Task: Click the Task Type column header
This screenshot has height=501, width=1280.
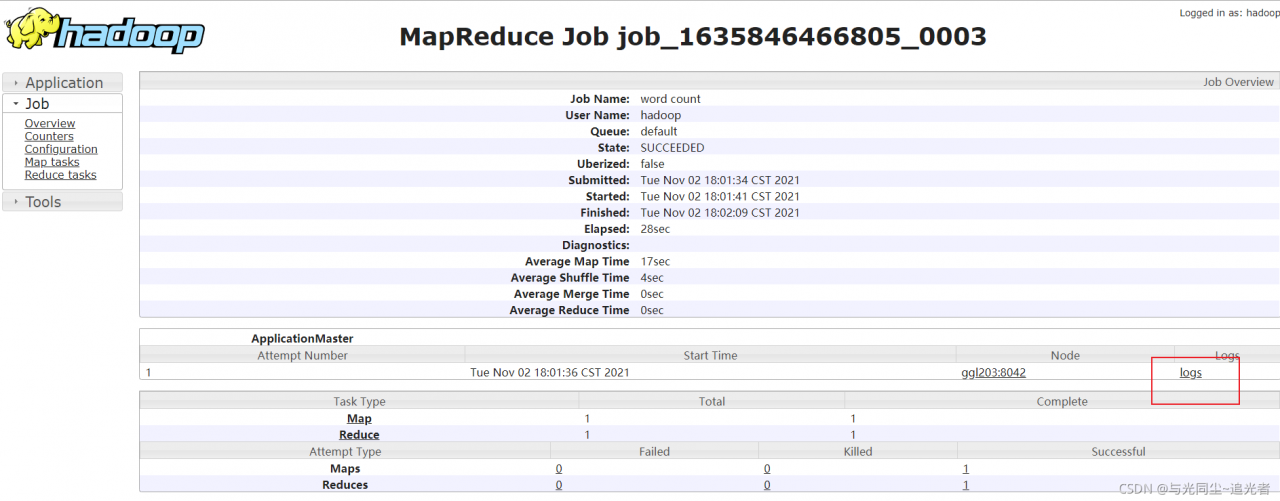Action: [359, 402]
